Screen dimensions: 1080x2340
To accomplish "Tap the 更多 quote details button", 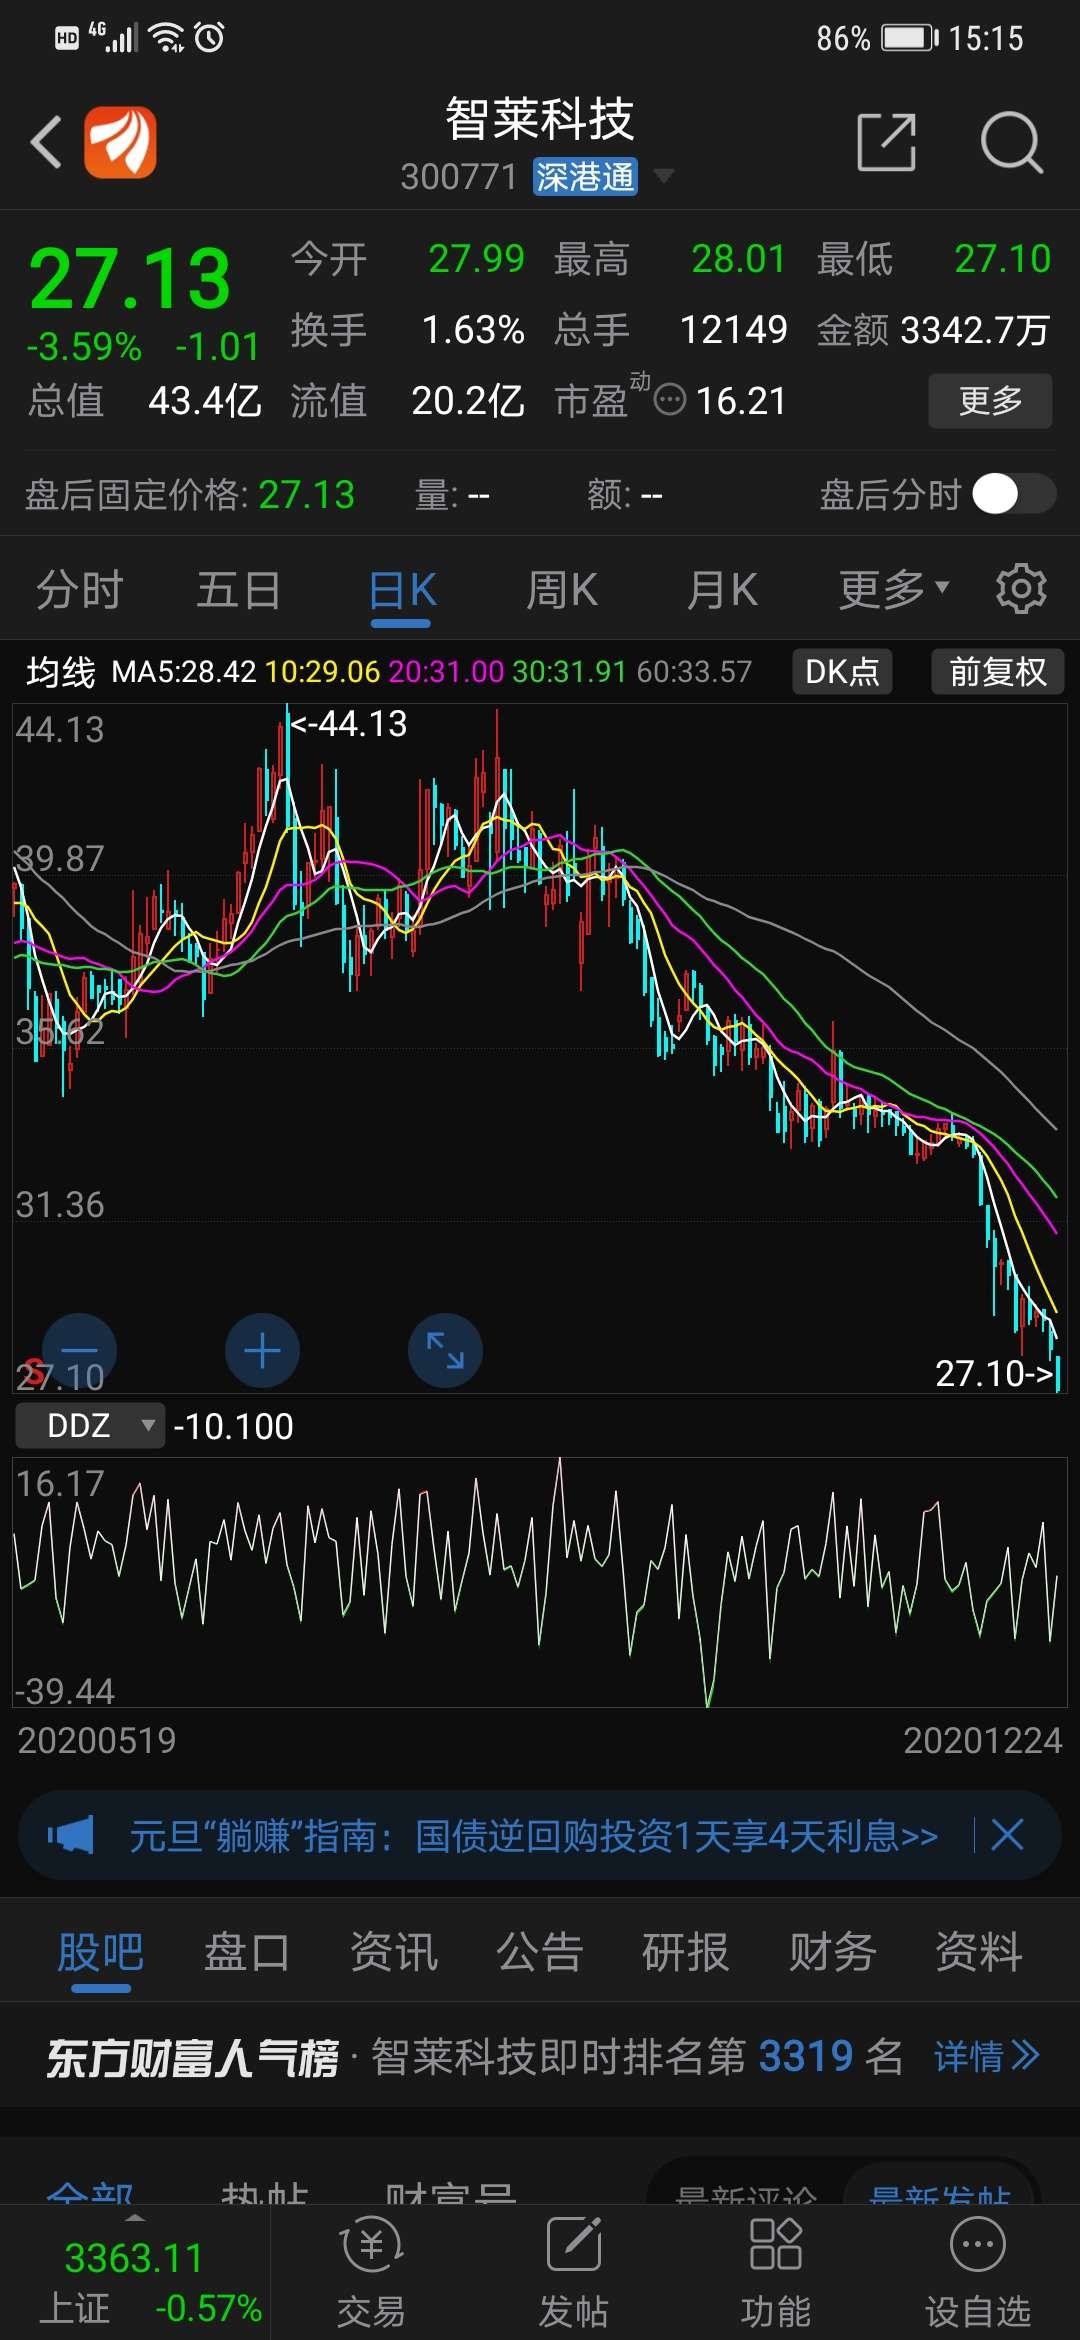I will [x=990, y=400].
